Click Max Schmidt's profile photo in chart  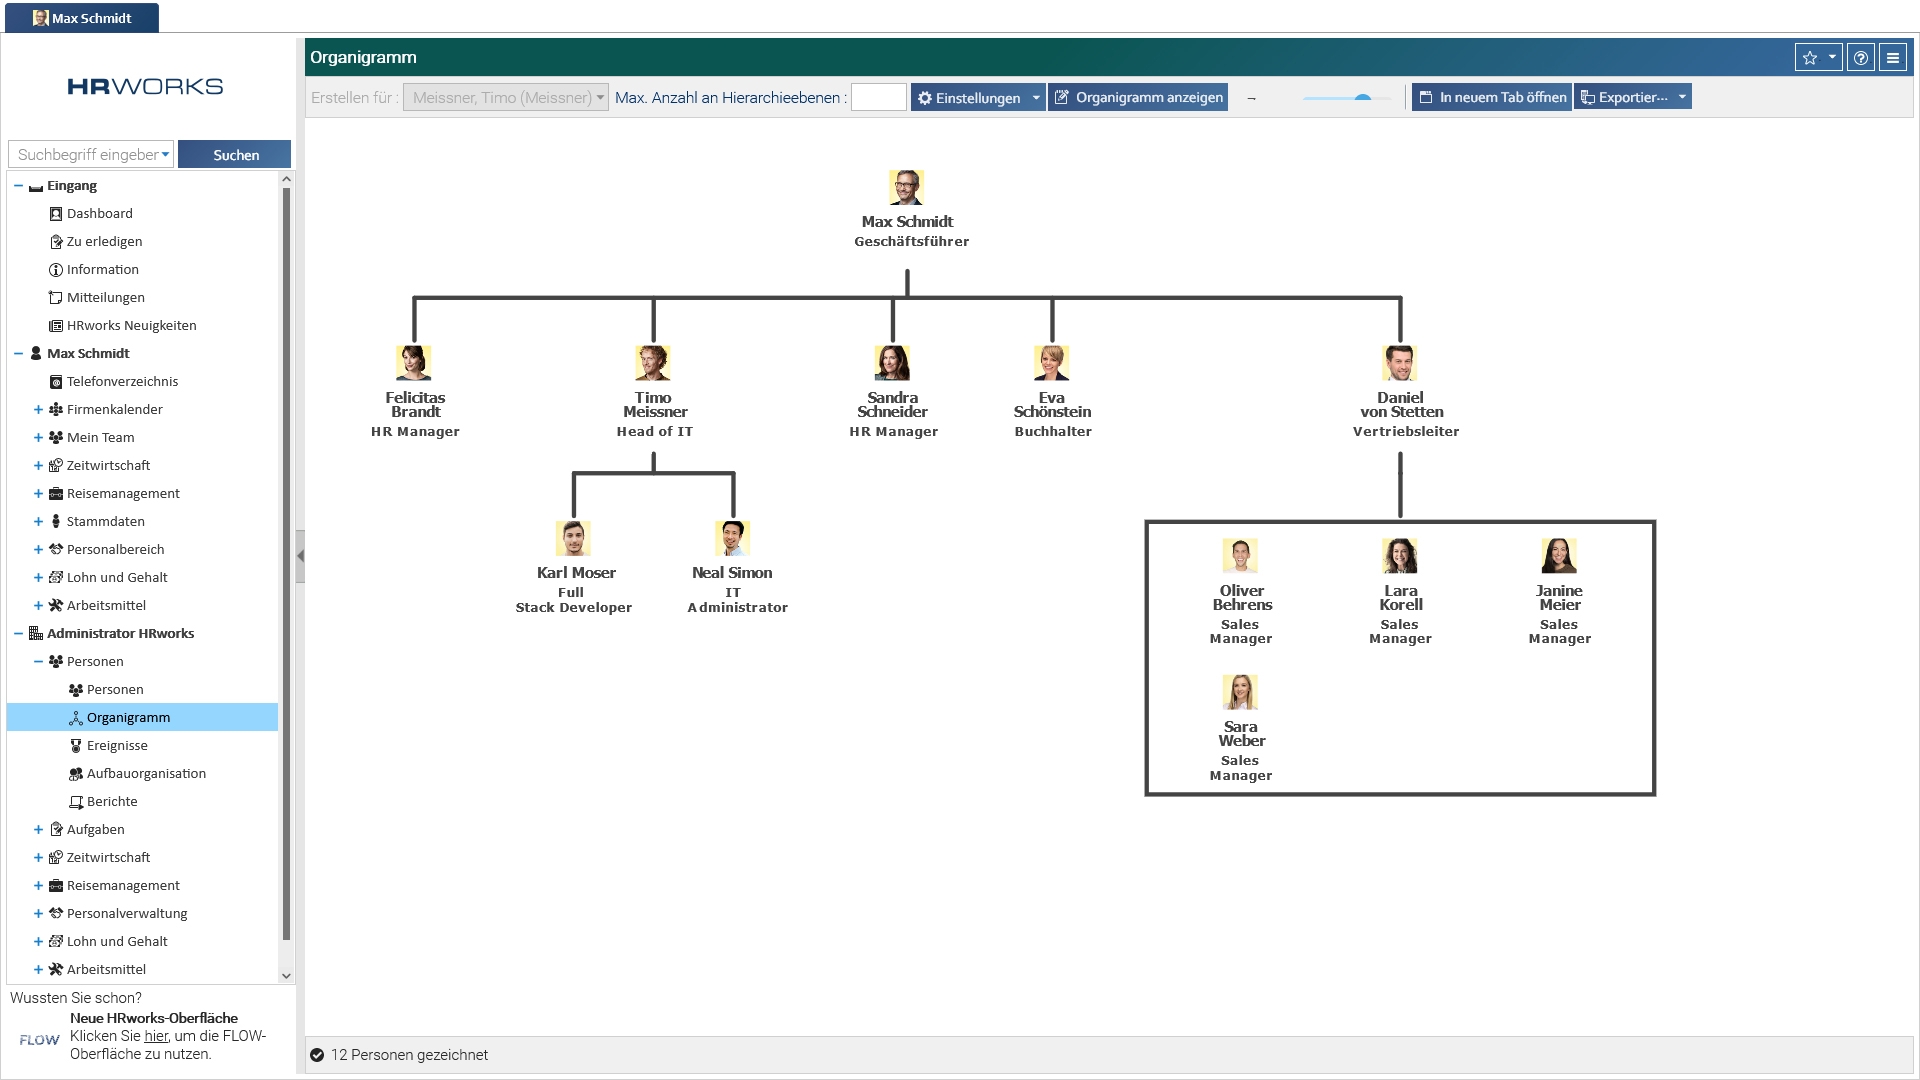[x=906, y=187]
